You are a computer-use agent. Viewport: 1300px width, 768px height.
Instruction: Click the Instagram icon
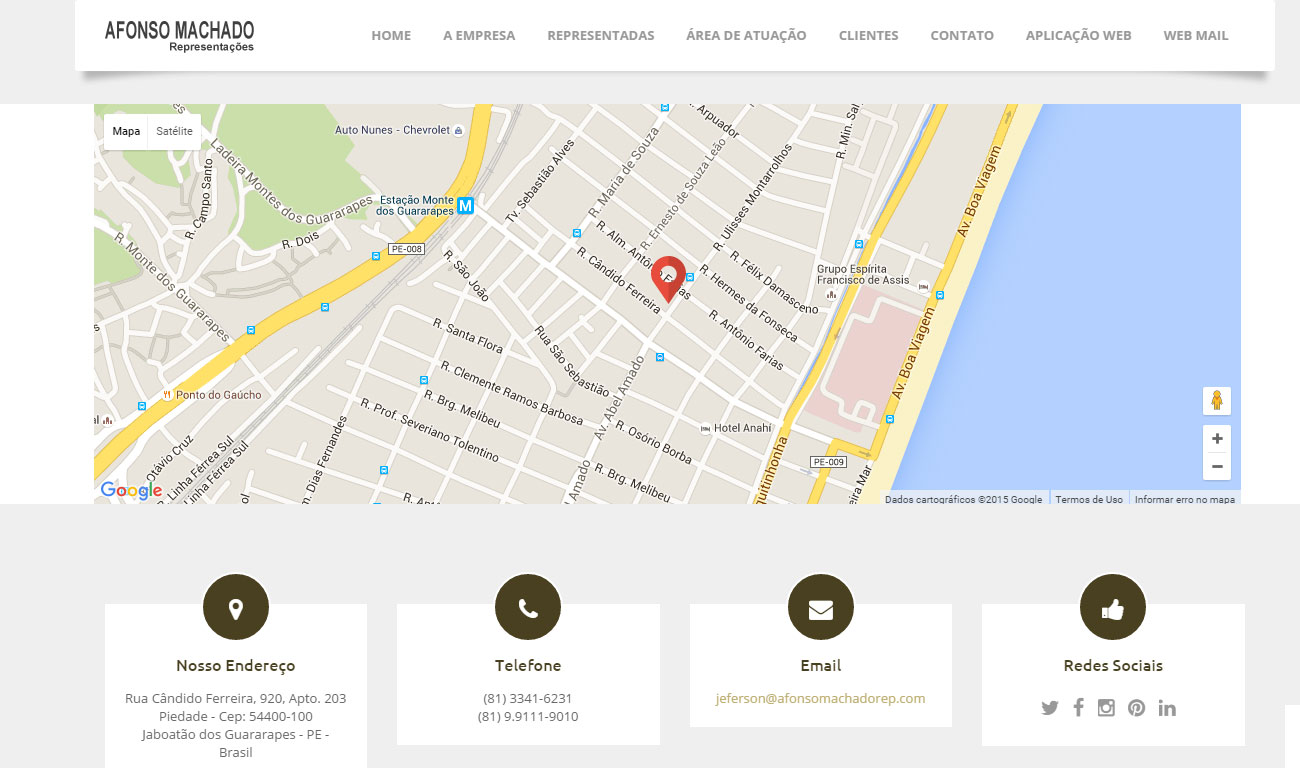1106,708
